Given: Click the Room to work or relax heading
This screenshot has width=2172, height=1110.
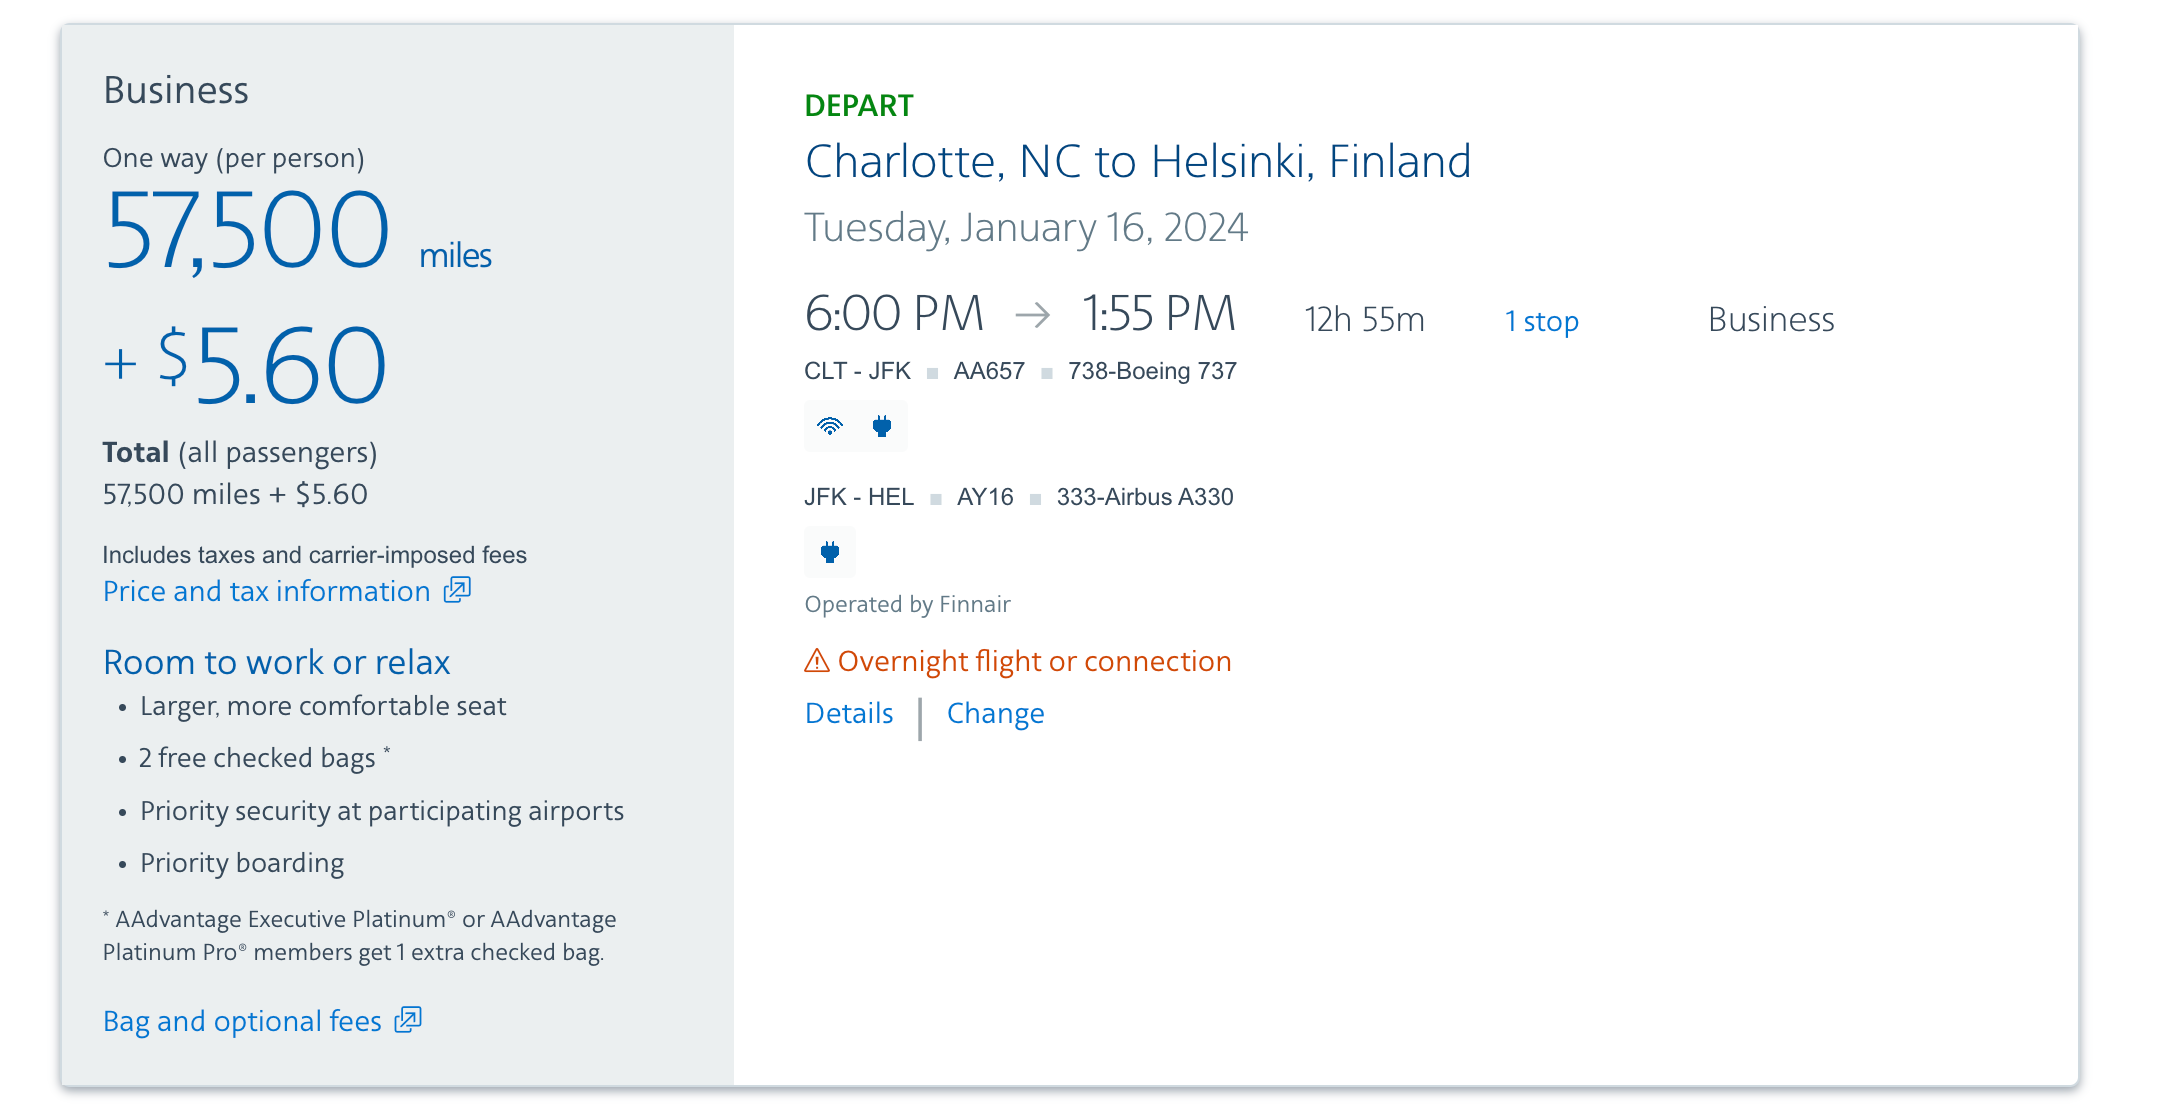Looking at the screenshot, I should (x=277, y=662).
